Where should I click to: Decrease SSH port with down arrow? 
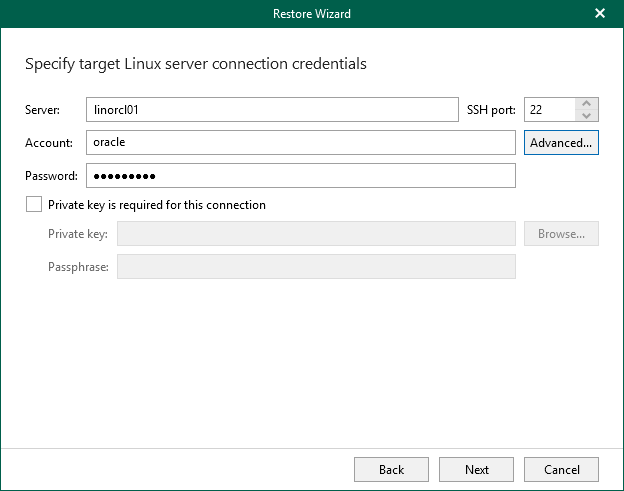pos(587,115)
